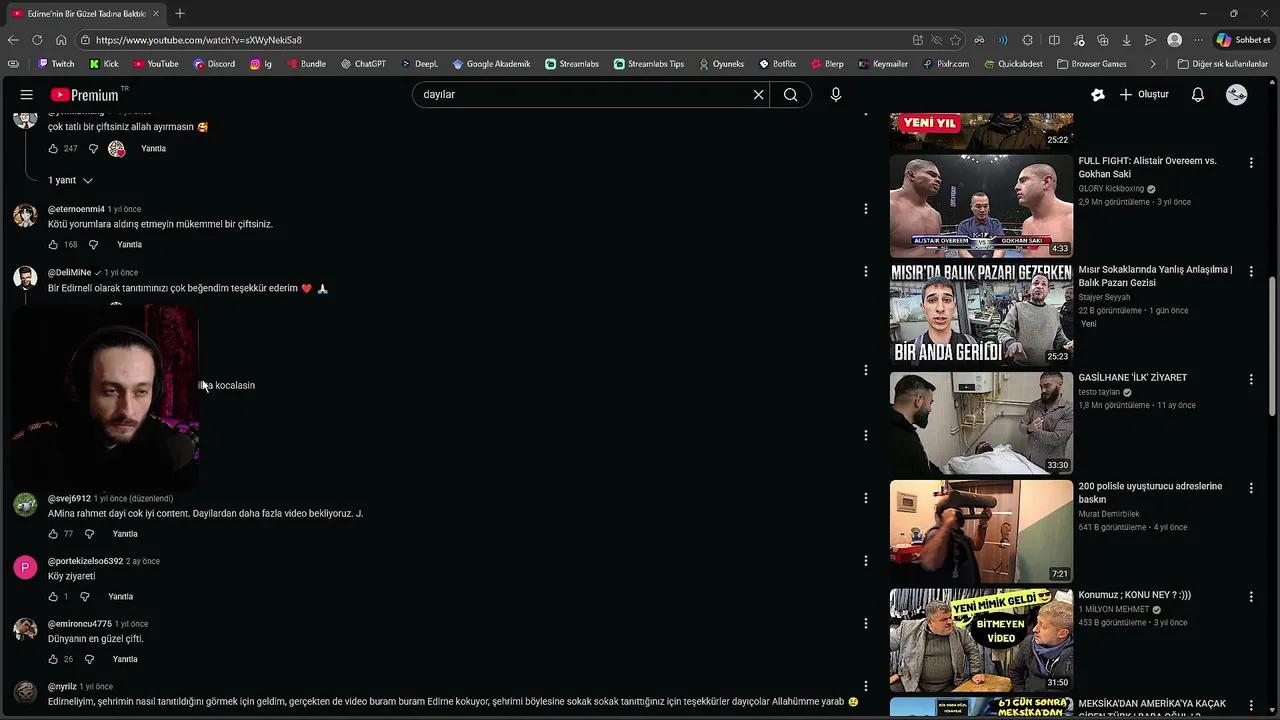This screenshot has width=1280, height=720.
Task: Like the @svej6912 comment
Action: (x=53, y=534)
